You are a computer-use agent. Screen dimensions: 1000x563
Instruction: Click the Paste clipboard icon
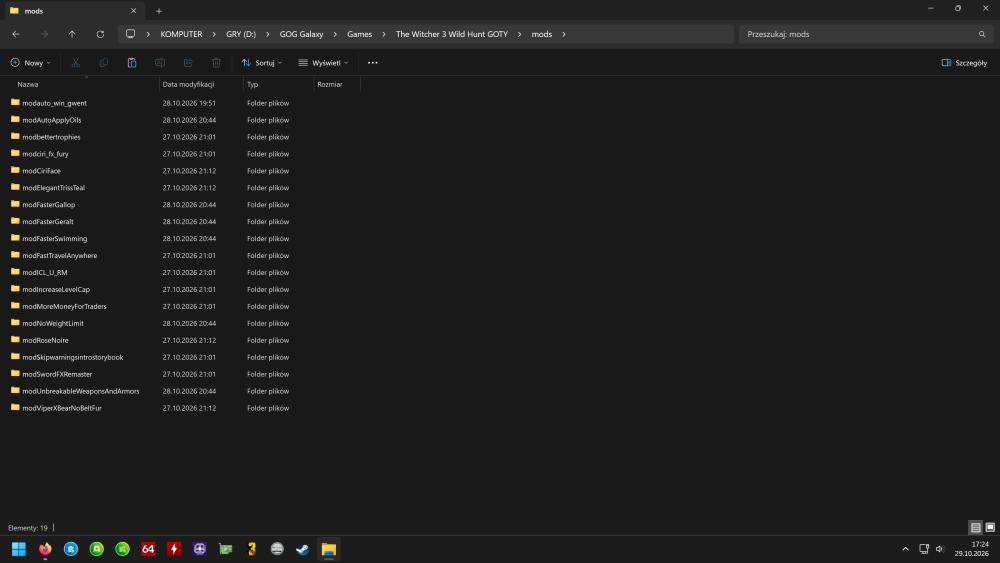click(131, 62)
